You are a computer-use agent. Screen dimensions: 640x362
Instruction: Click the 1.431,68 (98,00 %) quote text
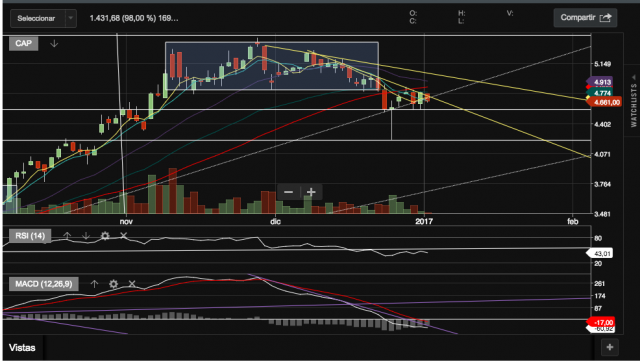[x=134, y=18]
